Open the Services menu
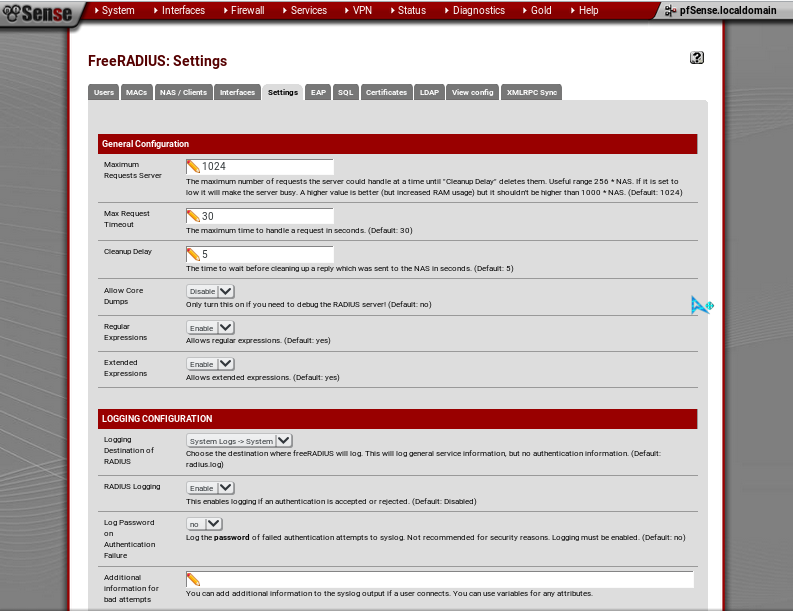The height and width of the screenshot is (611, 793). [x=305, y=10]
